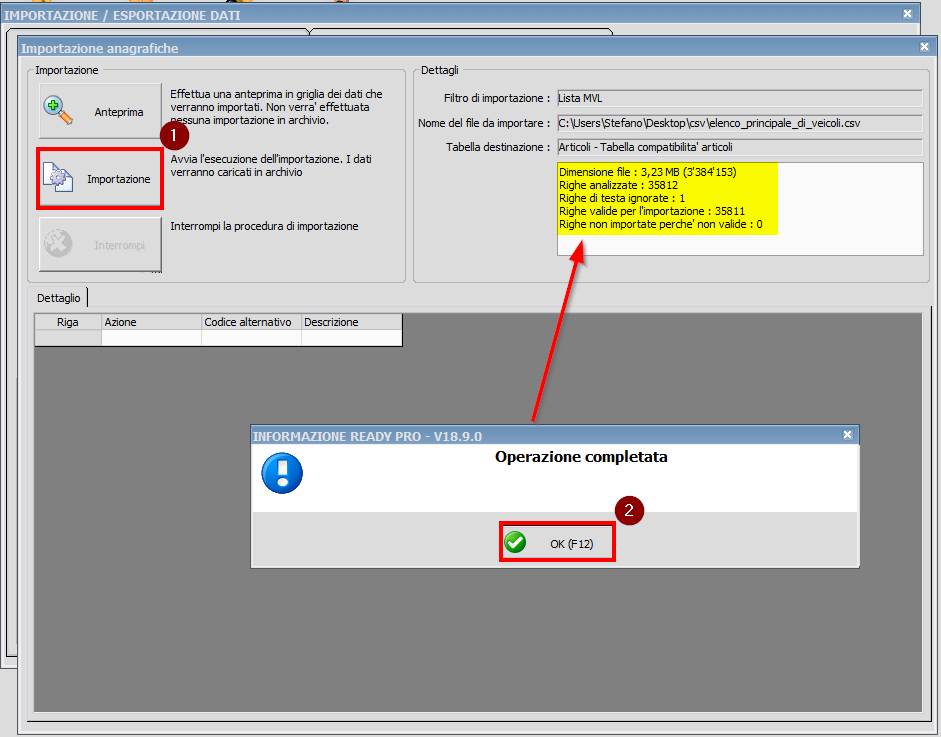
Task: Select the Dettaglio tab
Action: (x=59, y=298)
